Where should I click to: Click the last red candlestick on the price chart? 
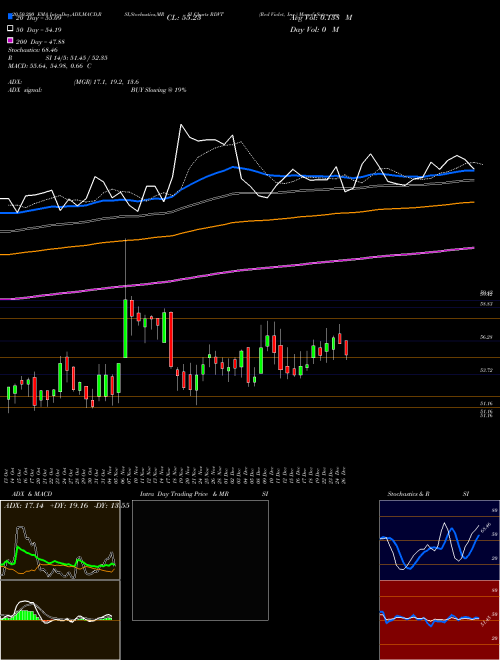click(x=346, y=348)
